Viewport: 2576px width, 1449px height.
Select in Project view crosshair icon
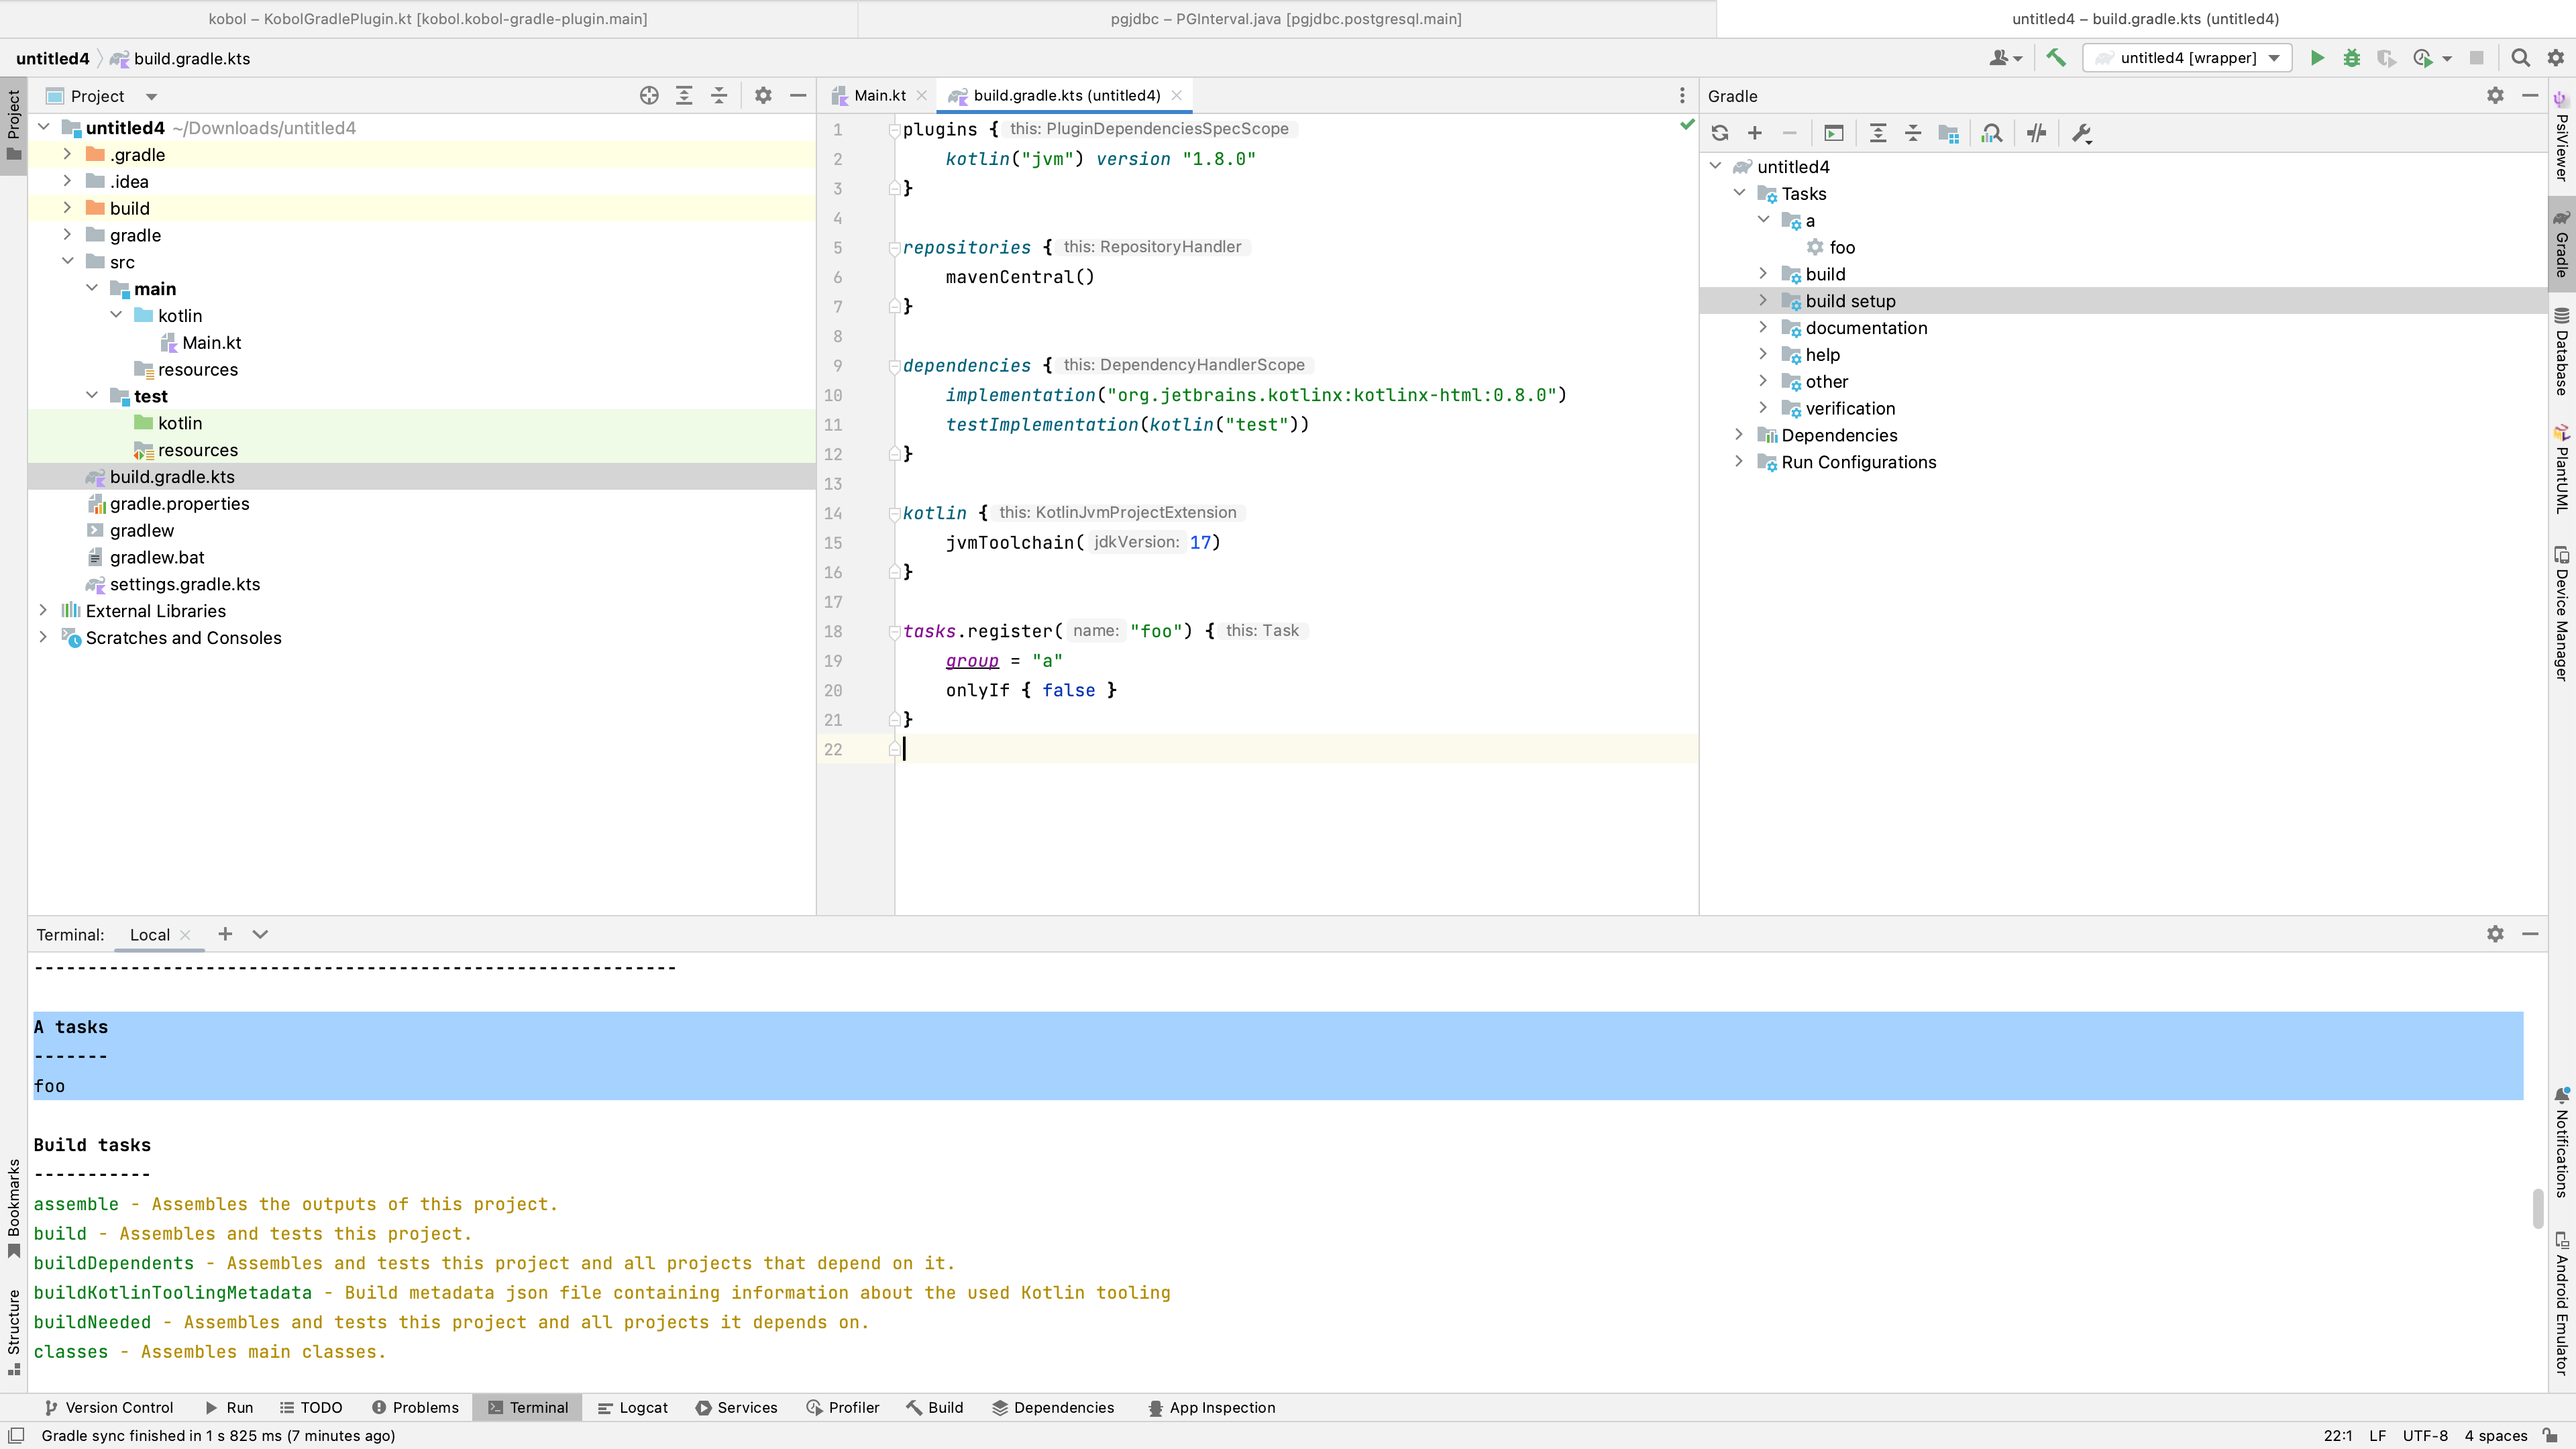(x=649, y=95)
